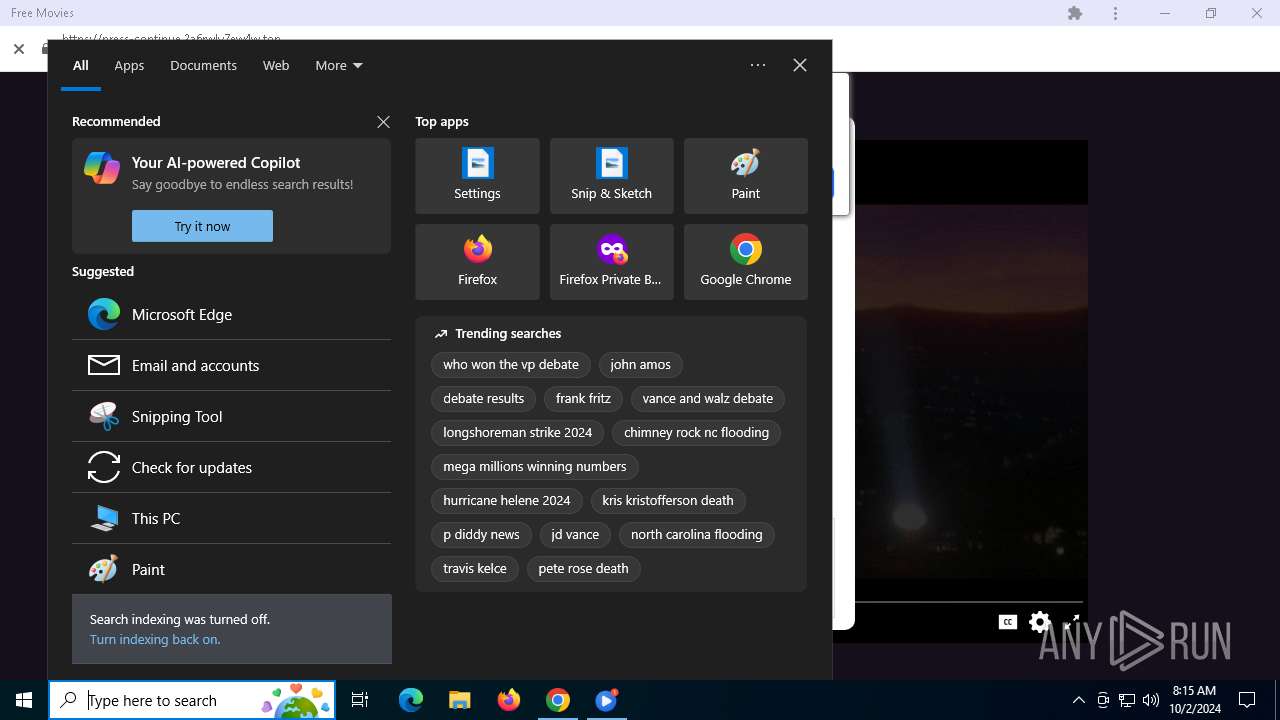Image resolution: width=1280 pixels, height=720 pixels.
Task: Open search panel options (three dots)
Action: click(x=758, y=65)
